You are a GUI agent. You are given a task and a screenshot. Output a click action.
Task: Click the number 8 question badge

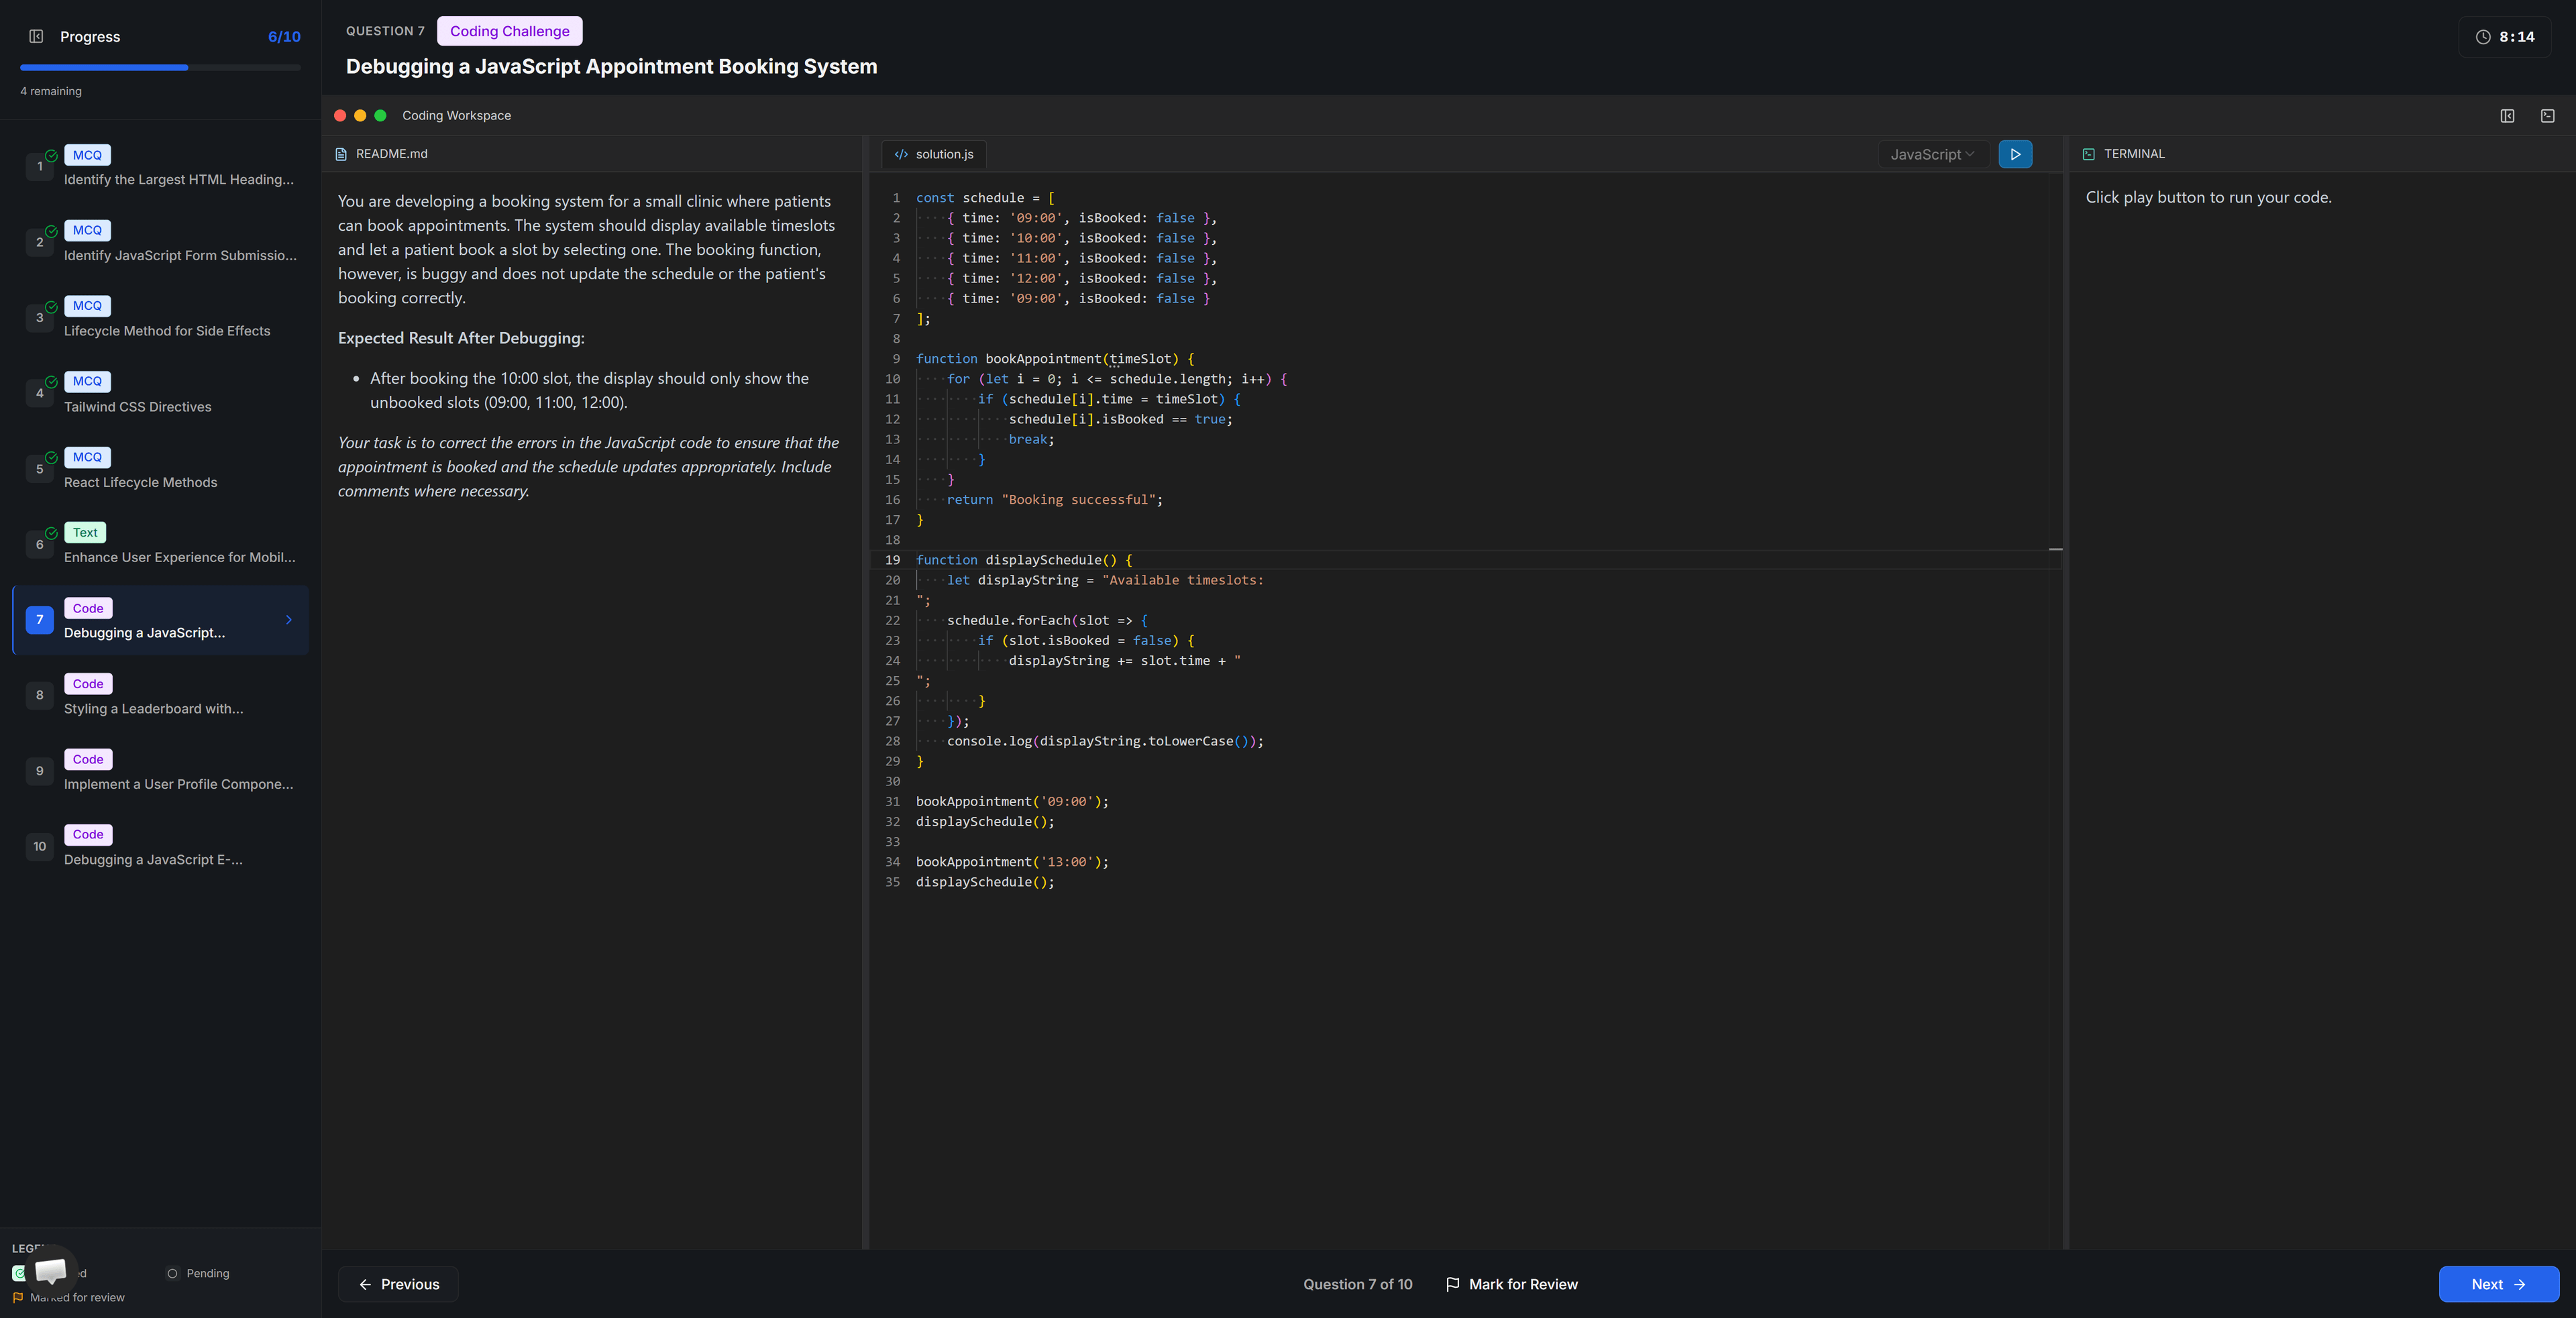pyautogui.click(x=40, y=695)
